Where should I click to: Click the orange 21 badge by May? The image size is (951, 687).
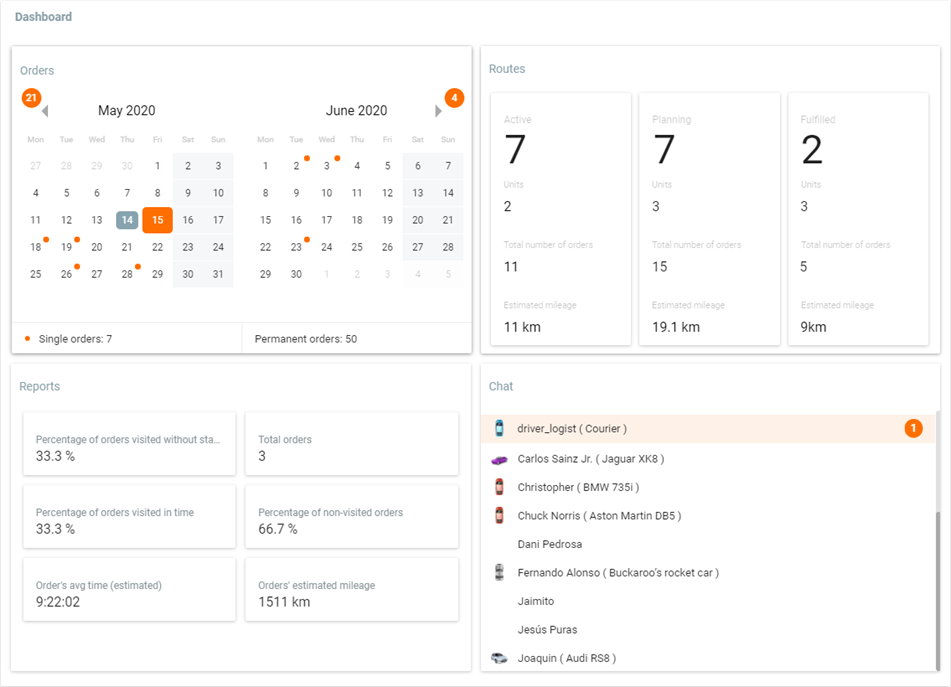pos(31,98)
